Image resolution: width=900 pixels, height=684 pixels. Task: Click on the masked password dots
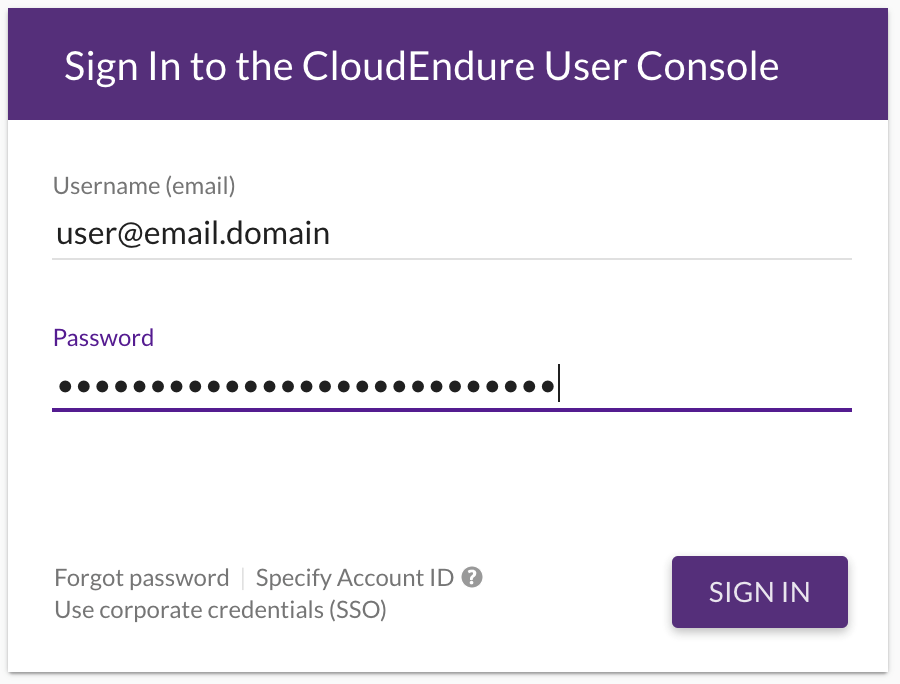pyautogui.click(x=307, y=386)
